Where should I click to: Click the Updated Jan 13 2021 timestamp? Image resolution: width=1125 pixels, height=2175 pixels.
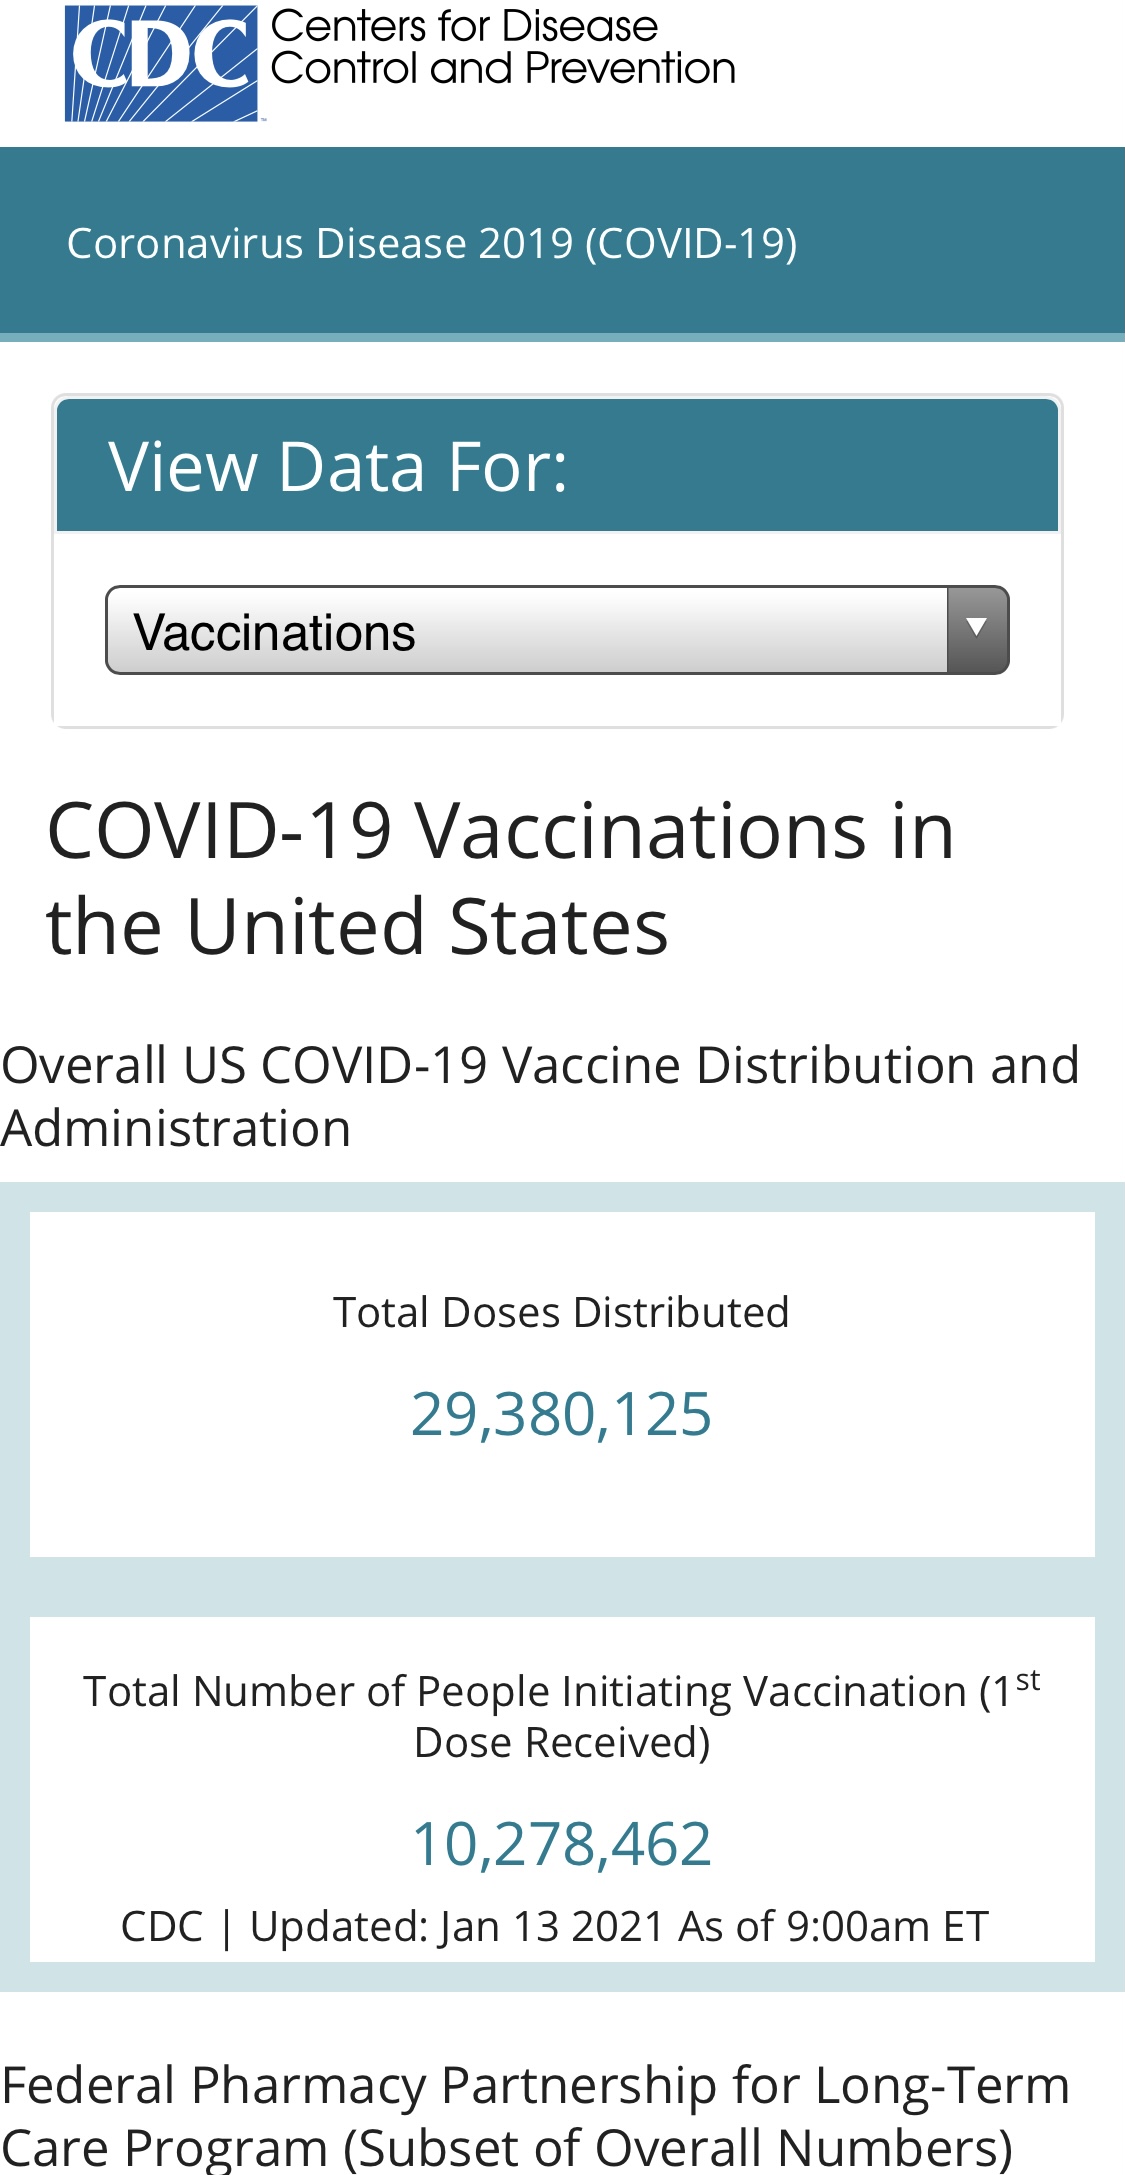[x=555, y=1926]
